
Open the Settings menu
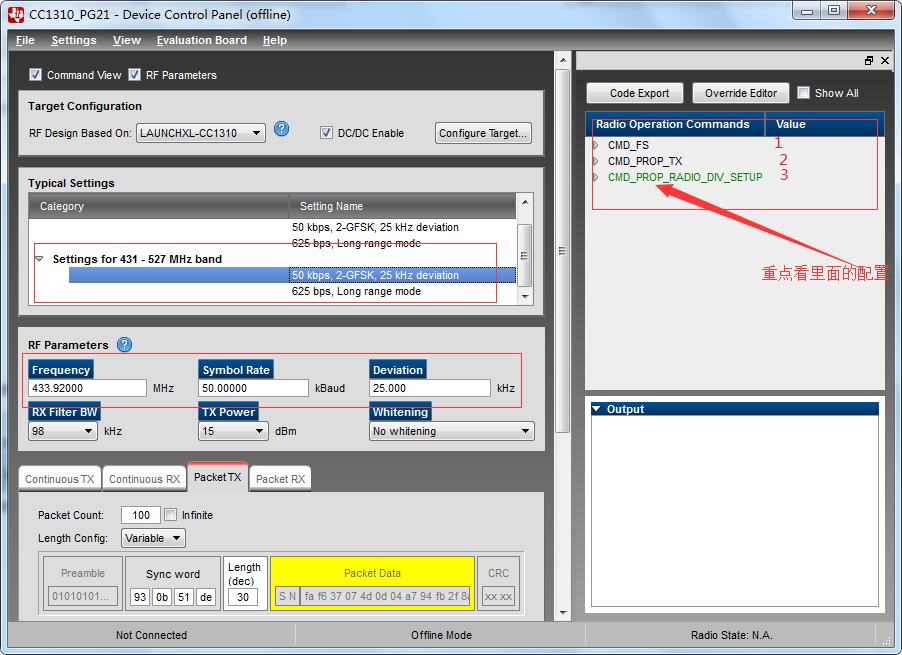[74, 40]
